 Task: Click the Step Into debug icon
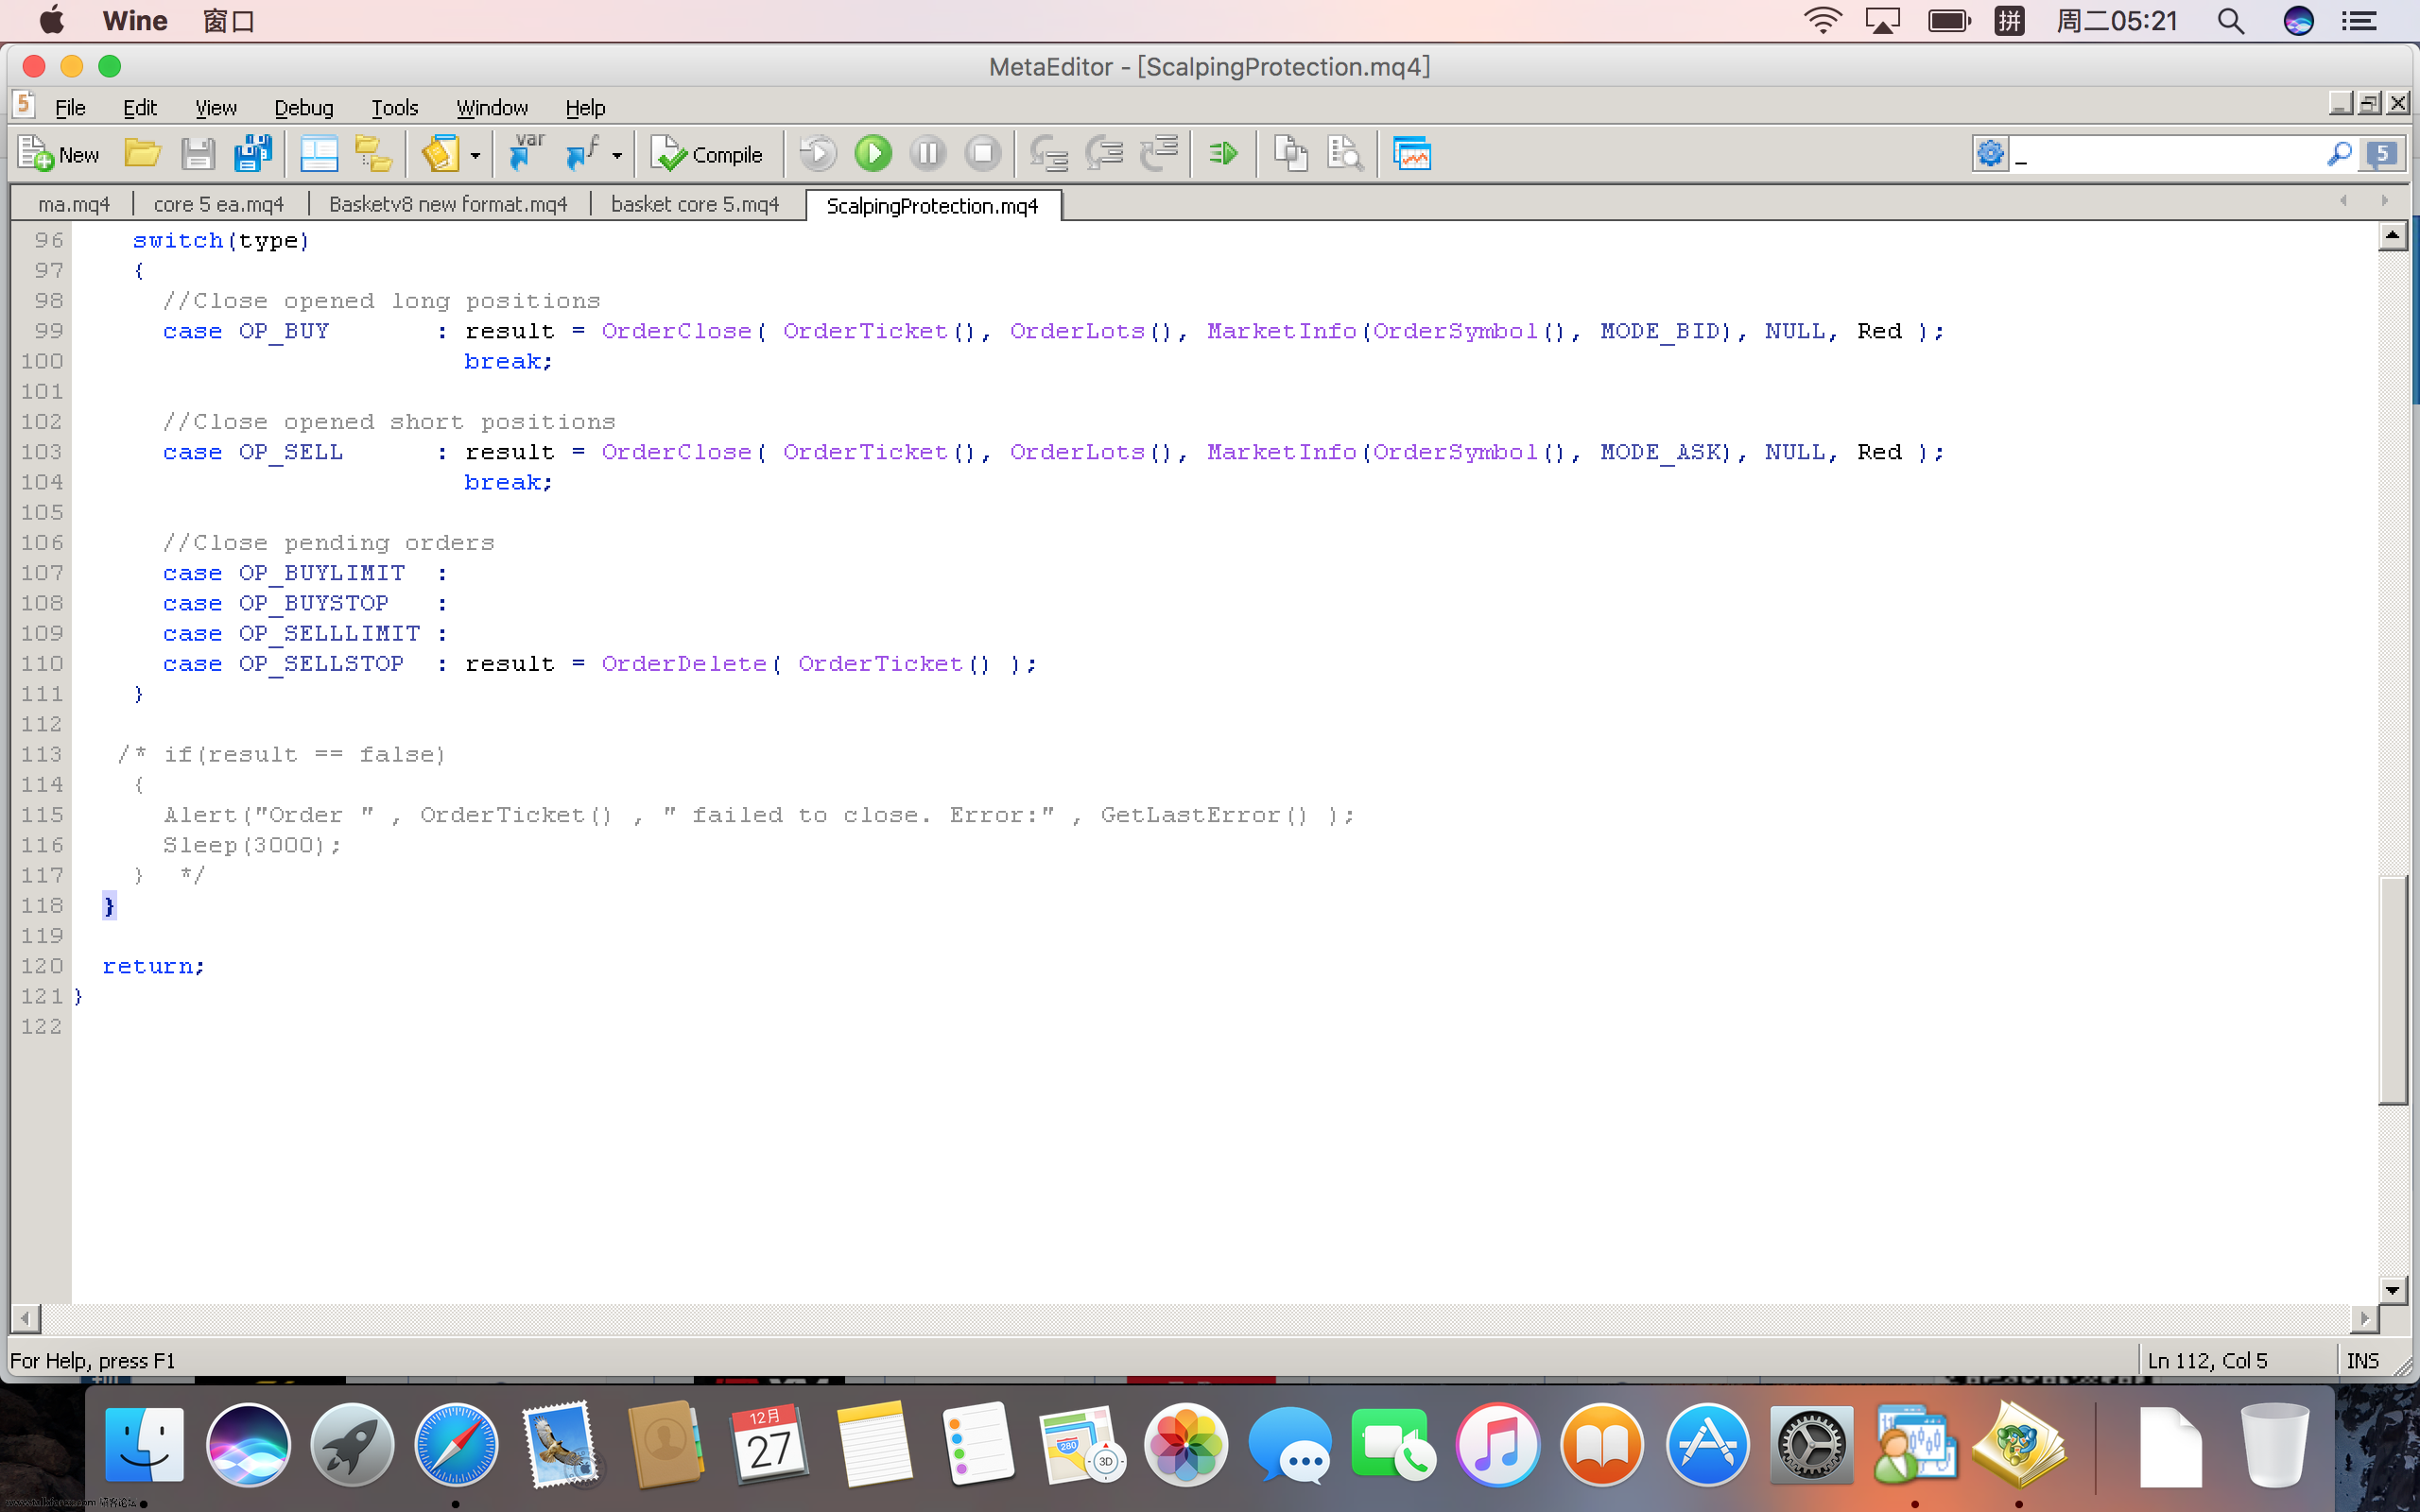pyautogui.click(x=1049, y=154)
